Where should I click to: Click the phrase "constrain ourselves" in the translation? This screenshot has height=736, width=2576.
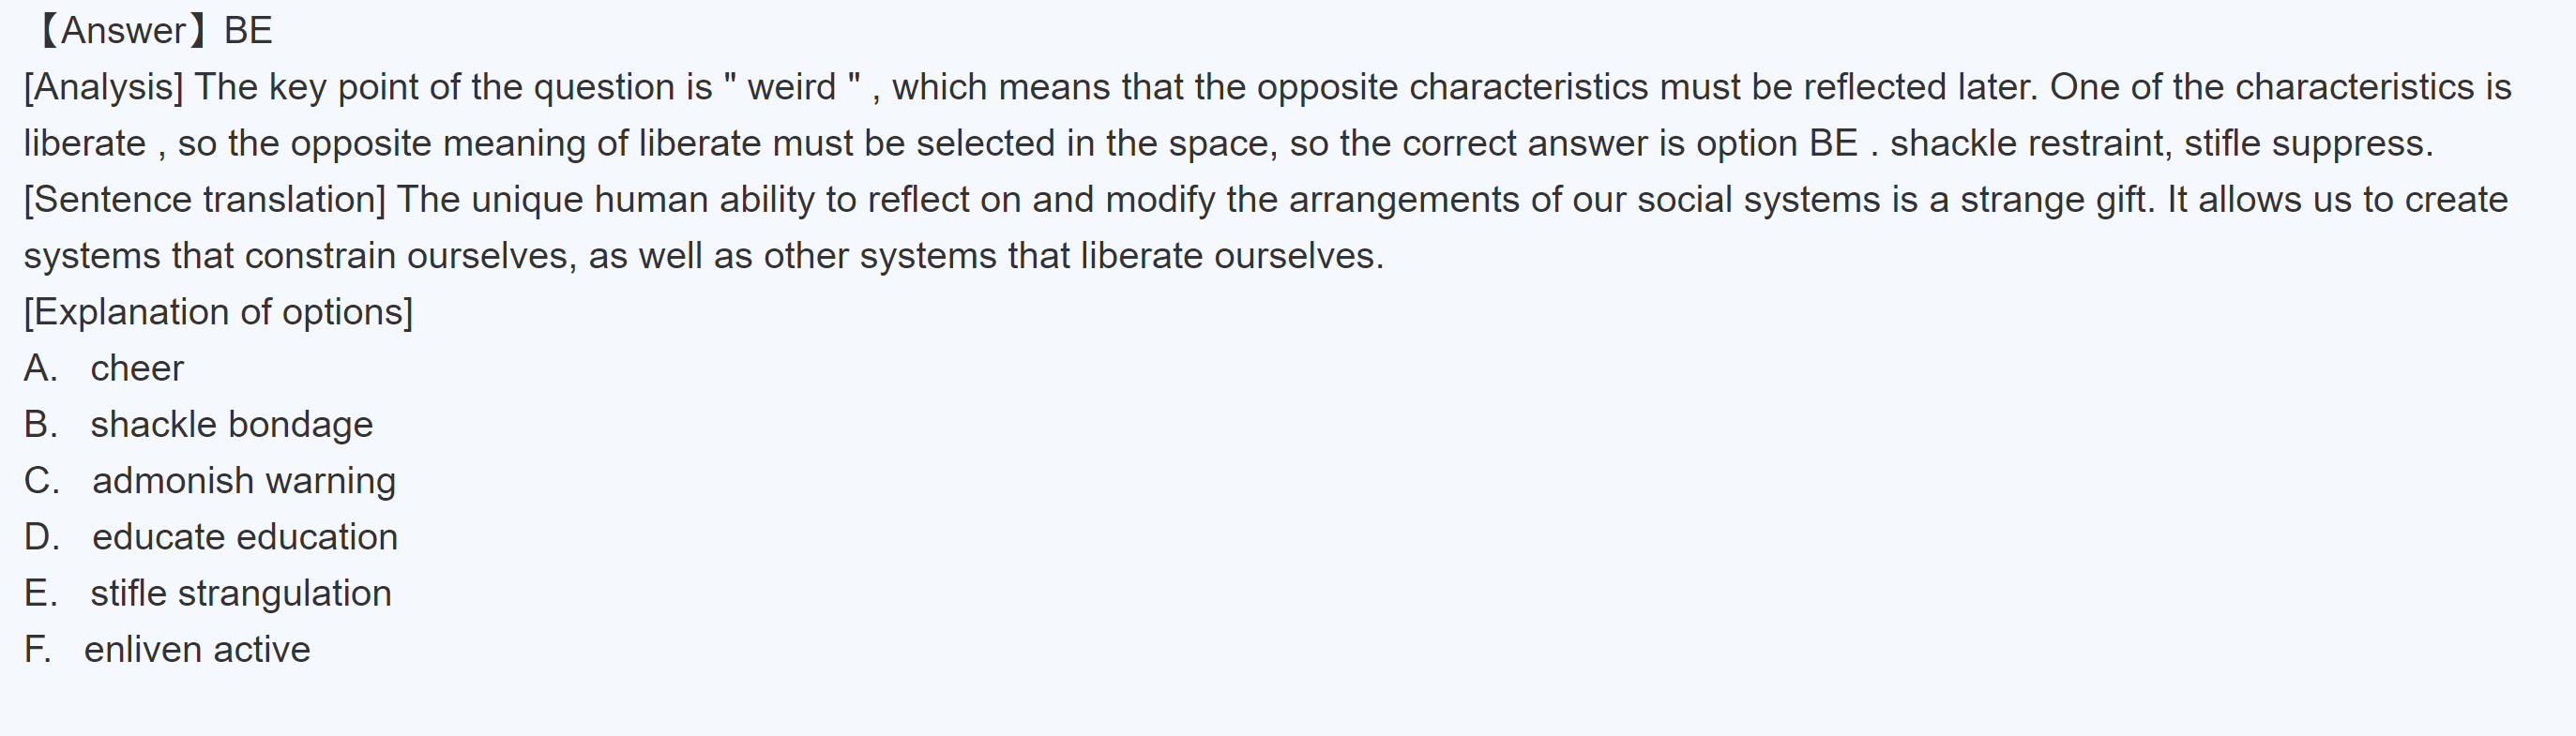[x=410, y=257]
